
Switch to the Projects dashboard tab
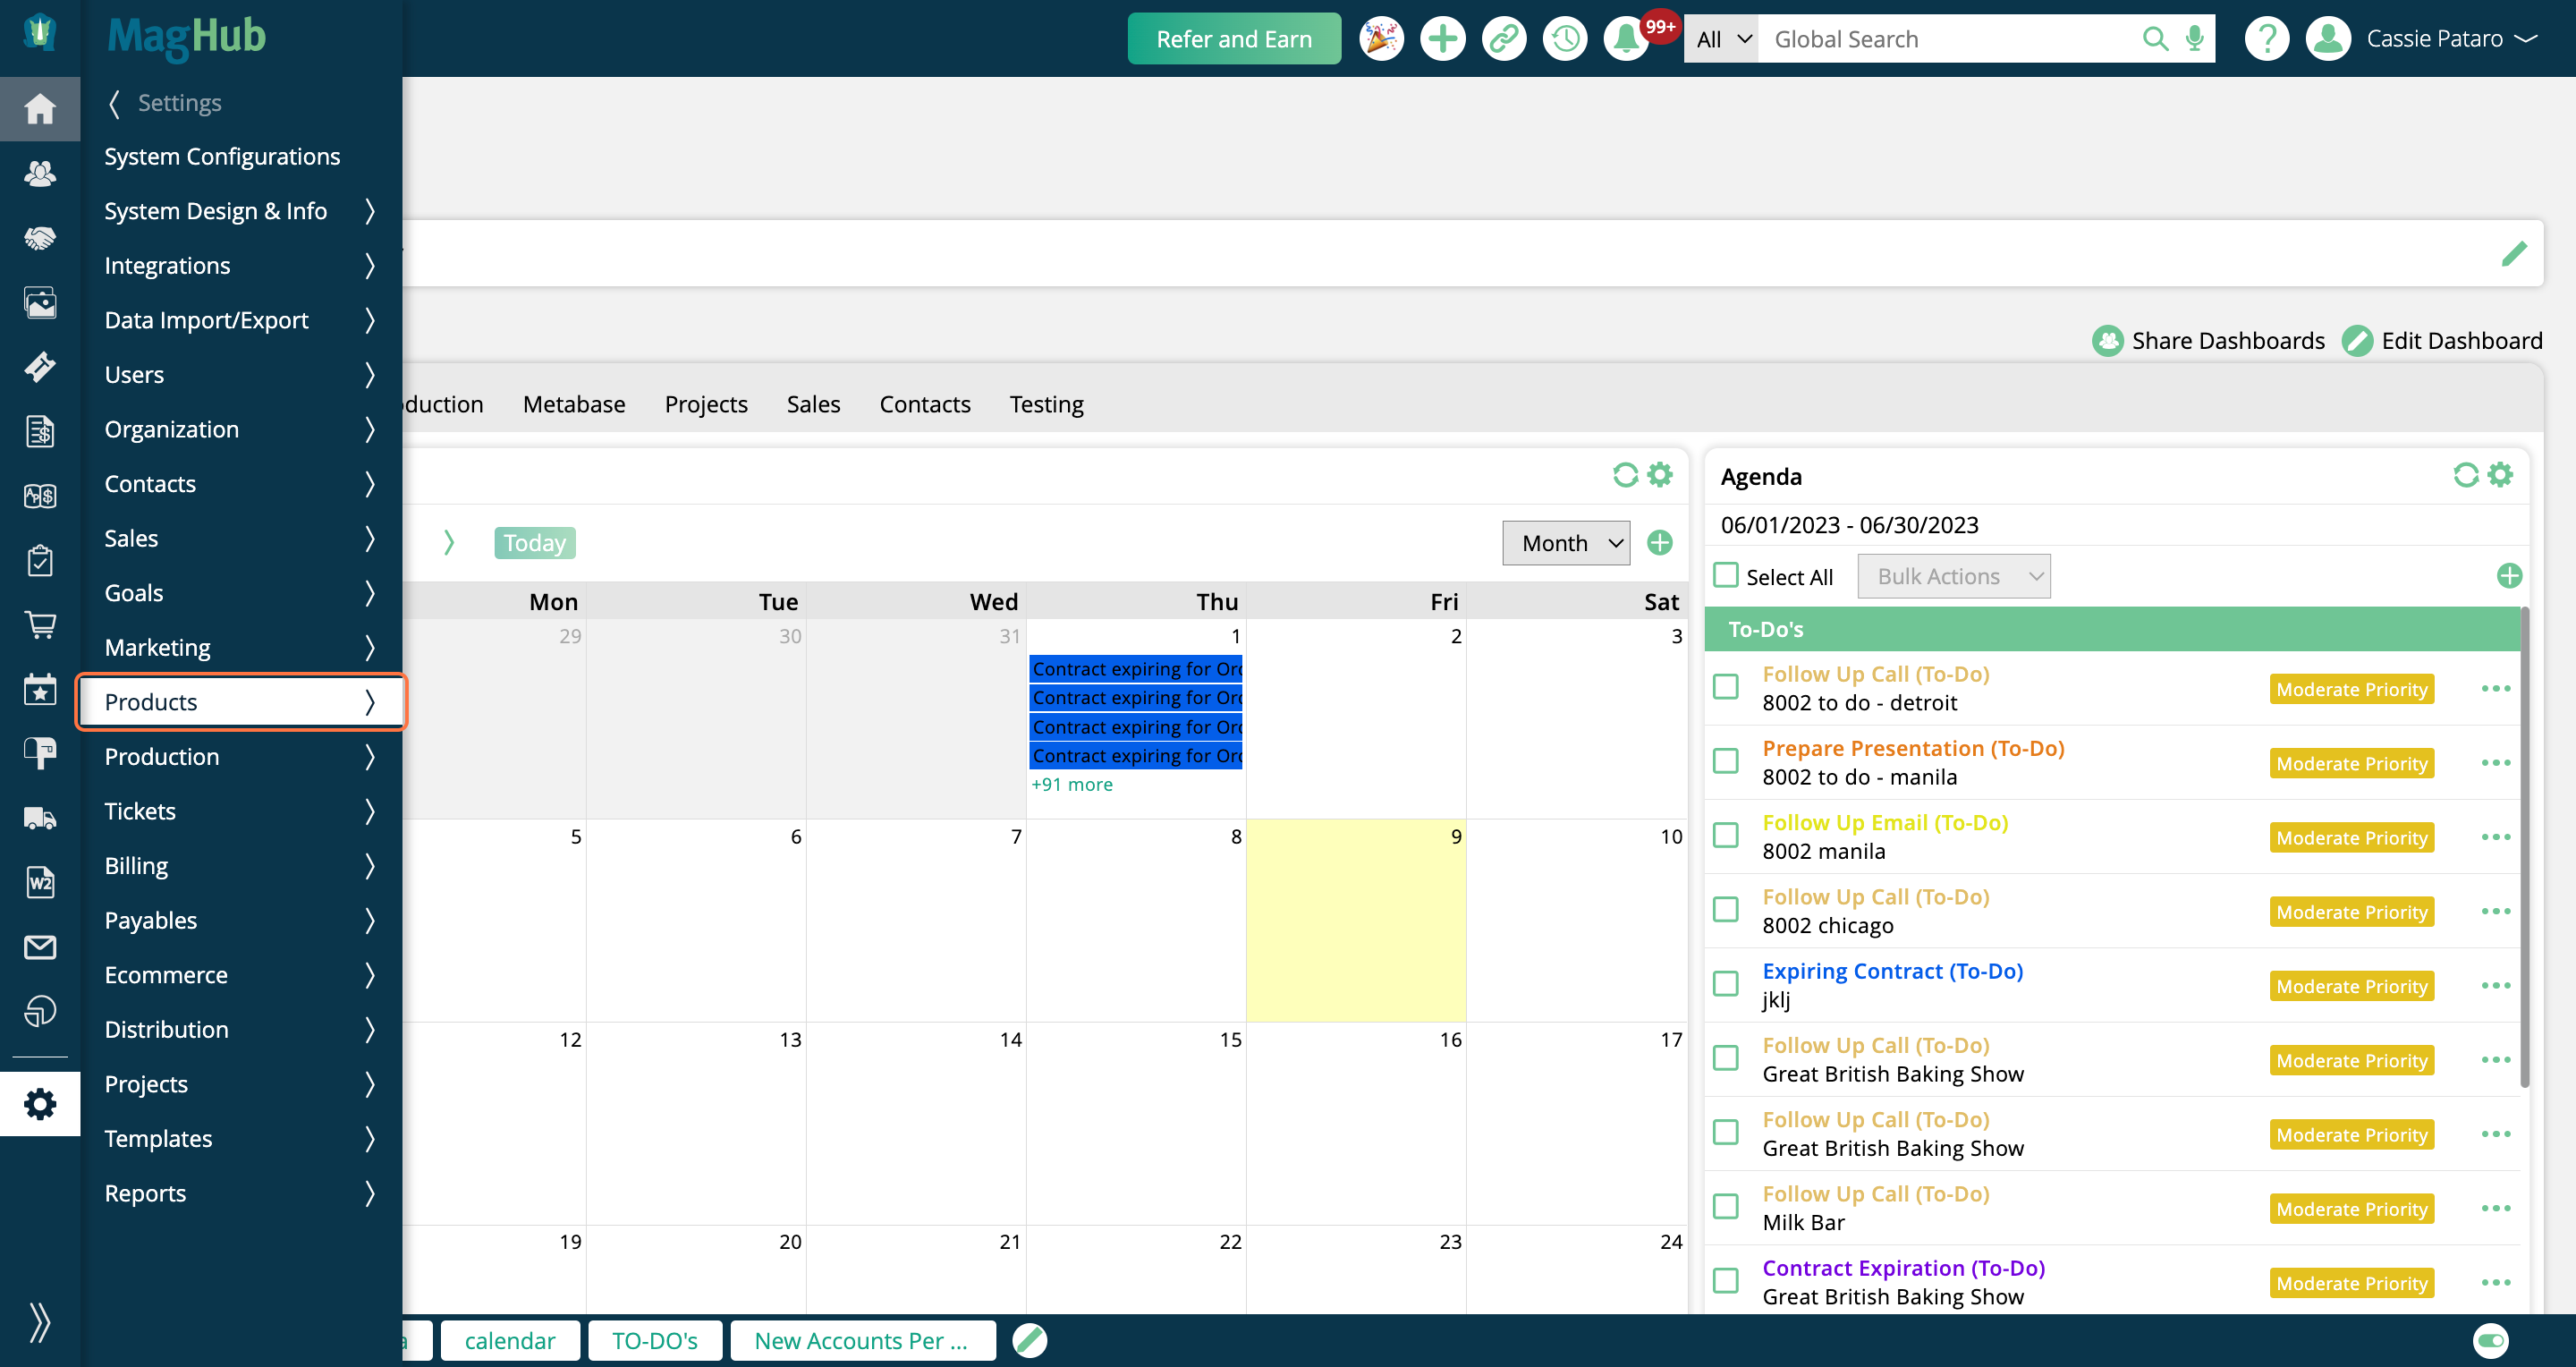point(706,404)
